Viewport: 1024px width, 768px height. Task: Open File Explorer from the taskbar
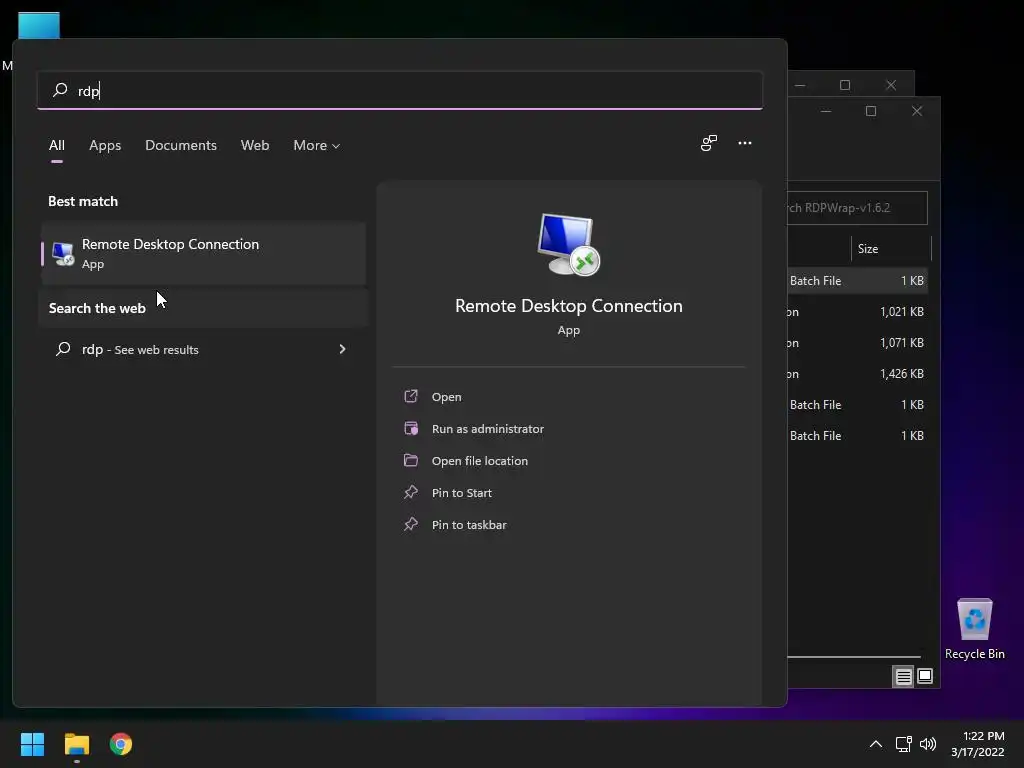[77, 744]
